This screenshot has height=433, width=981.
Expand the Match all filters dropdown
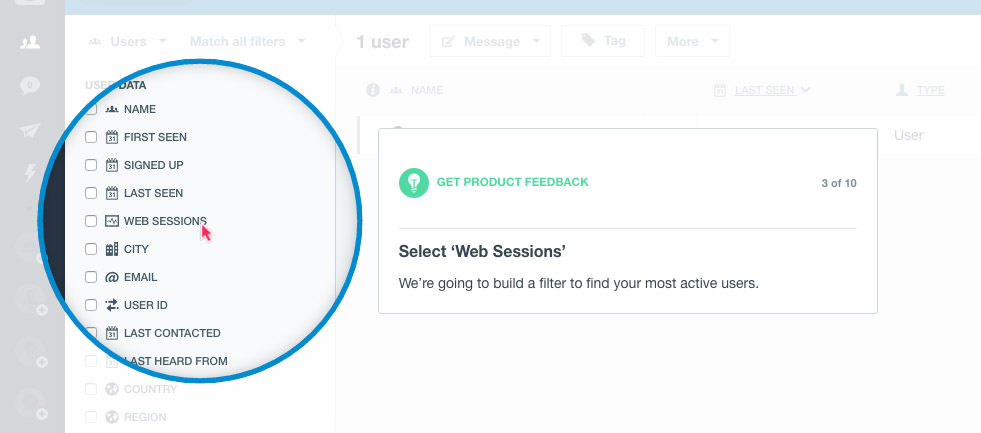point(246,42)
